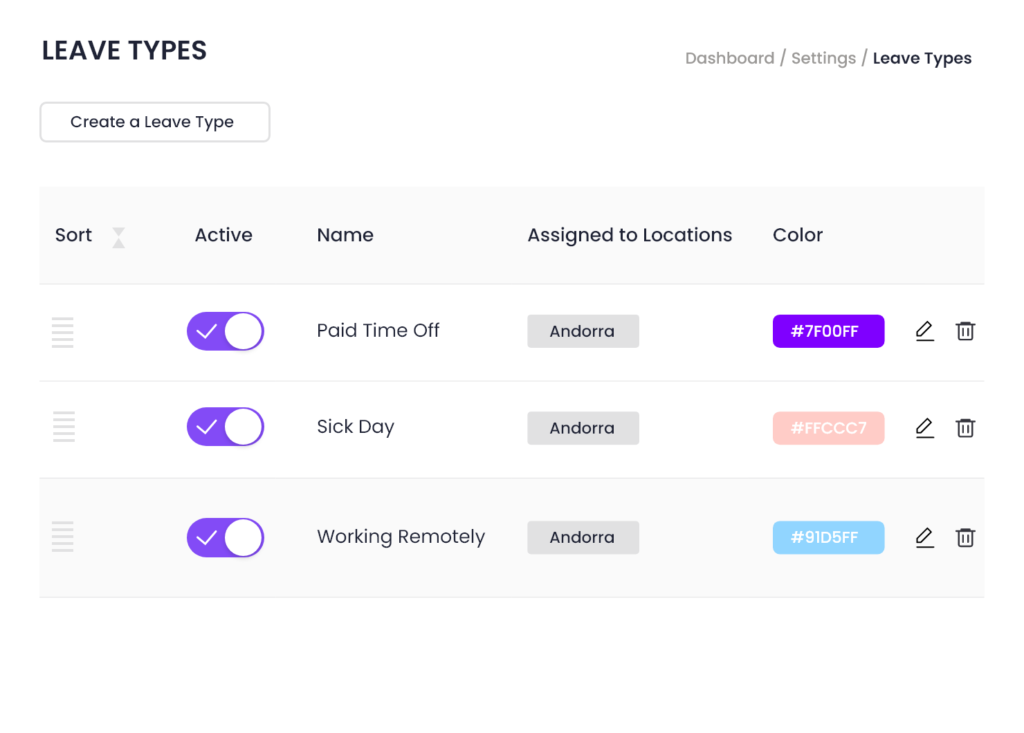Select the #7F00FF purple color swatch

pyautogui.click(x=828, y=331)
